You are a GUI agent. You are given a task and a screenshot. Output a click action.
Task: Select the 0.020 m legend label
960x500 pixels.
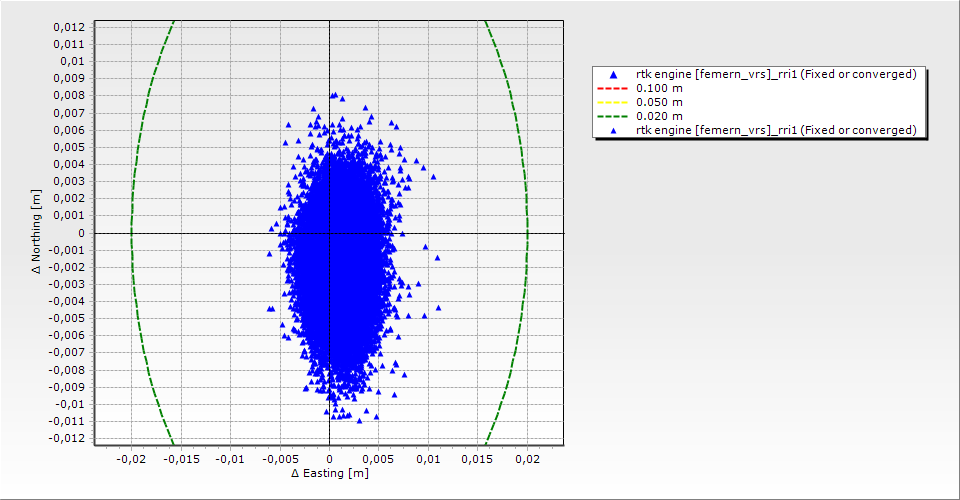pyautogui.click(x=659, y=116)
